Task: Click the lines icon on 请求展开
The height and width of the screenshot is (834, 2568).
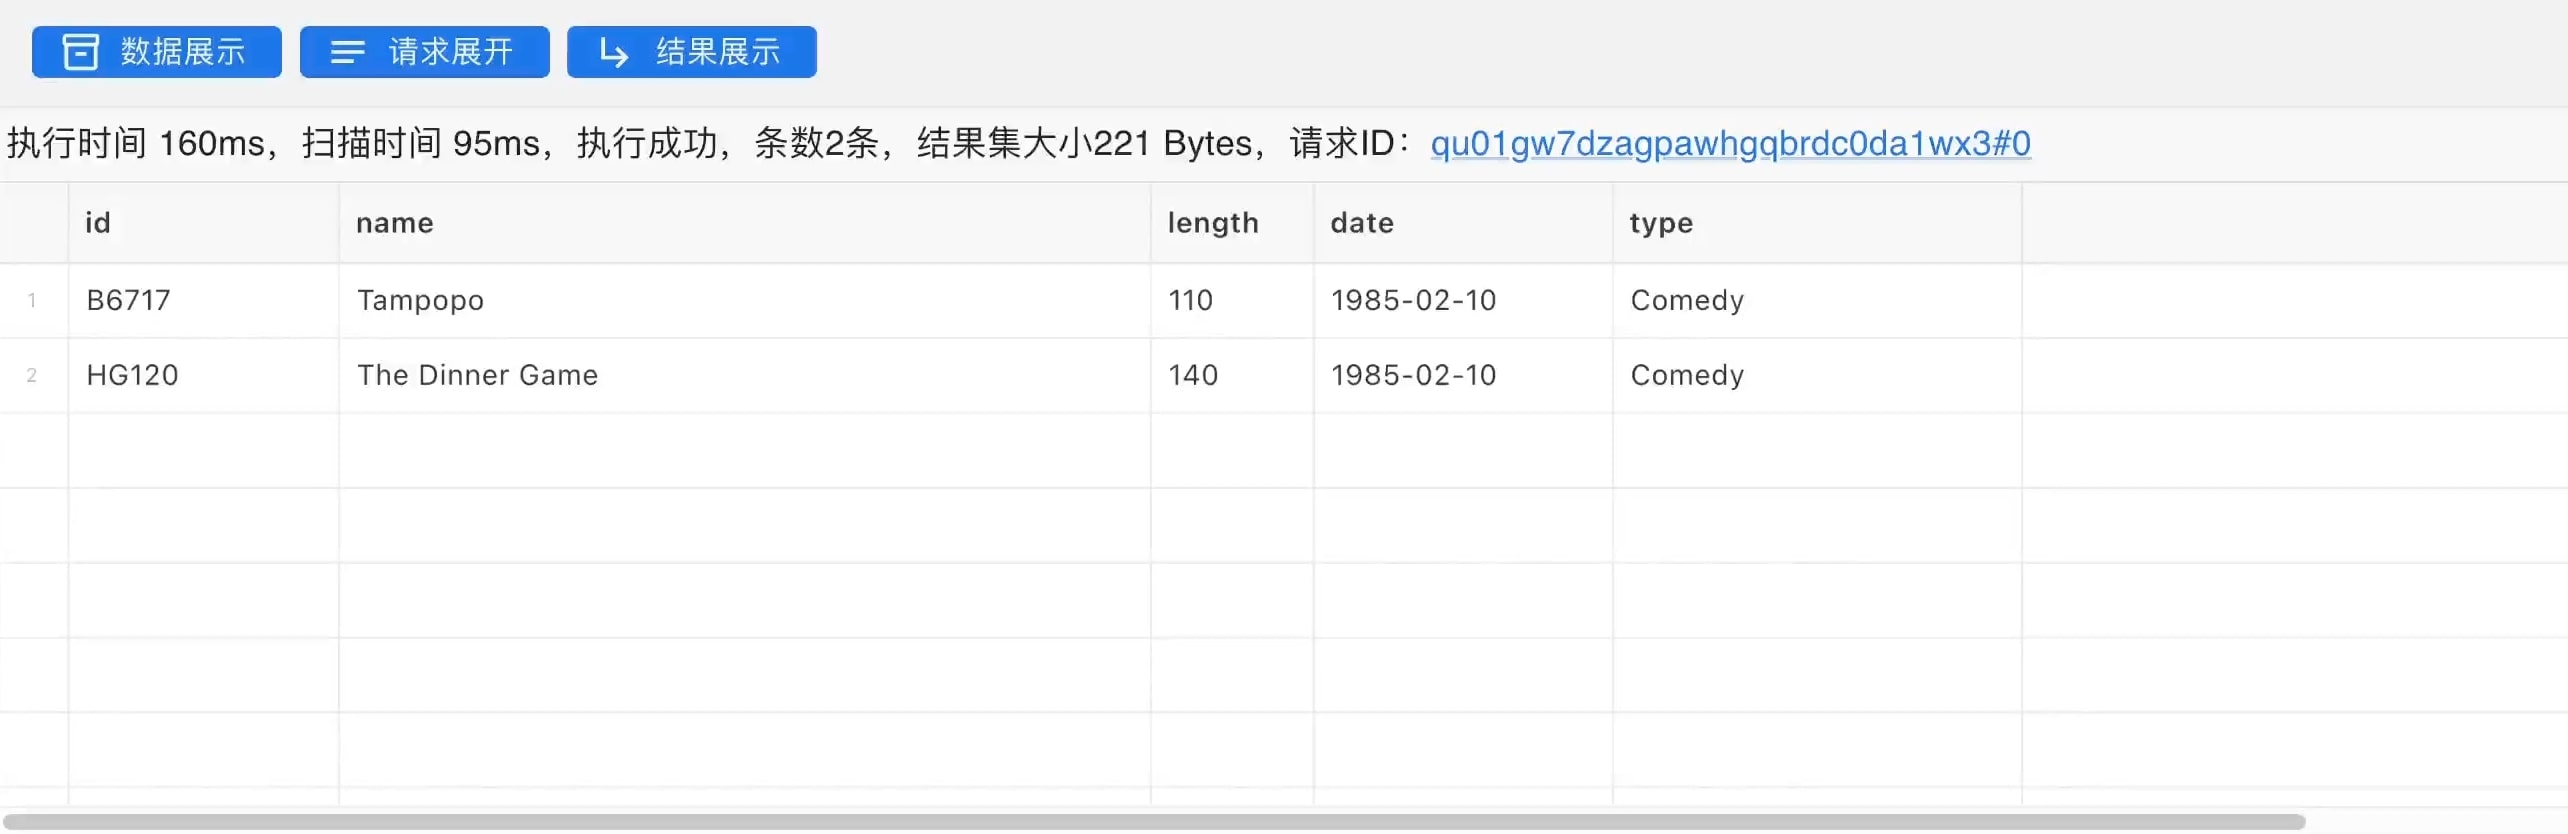Action: pos(347,52)
